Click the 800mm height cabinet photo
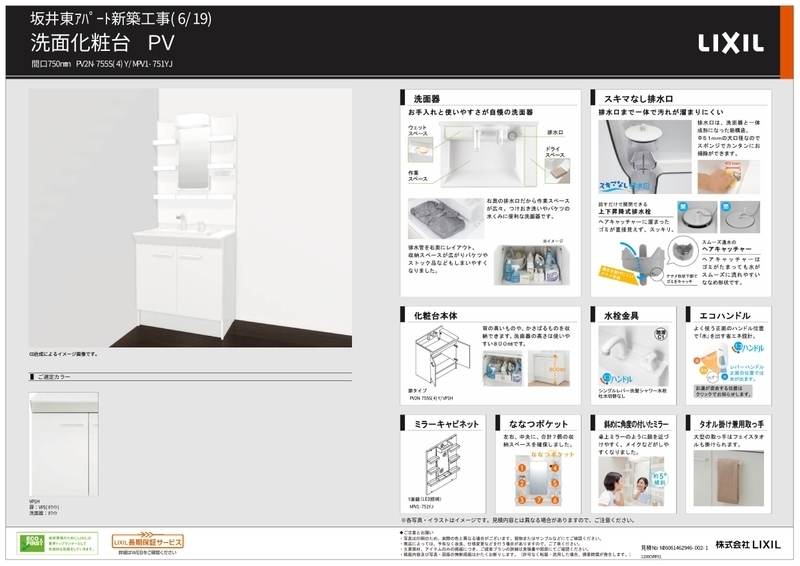800x566 pixels. (549, 368)
